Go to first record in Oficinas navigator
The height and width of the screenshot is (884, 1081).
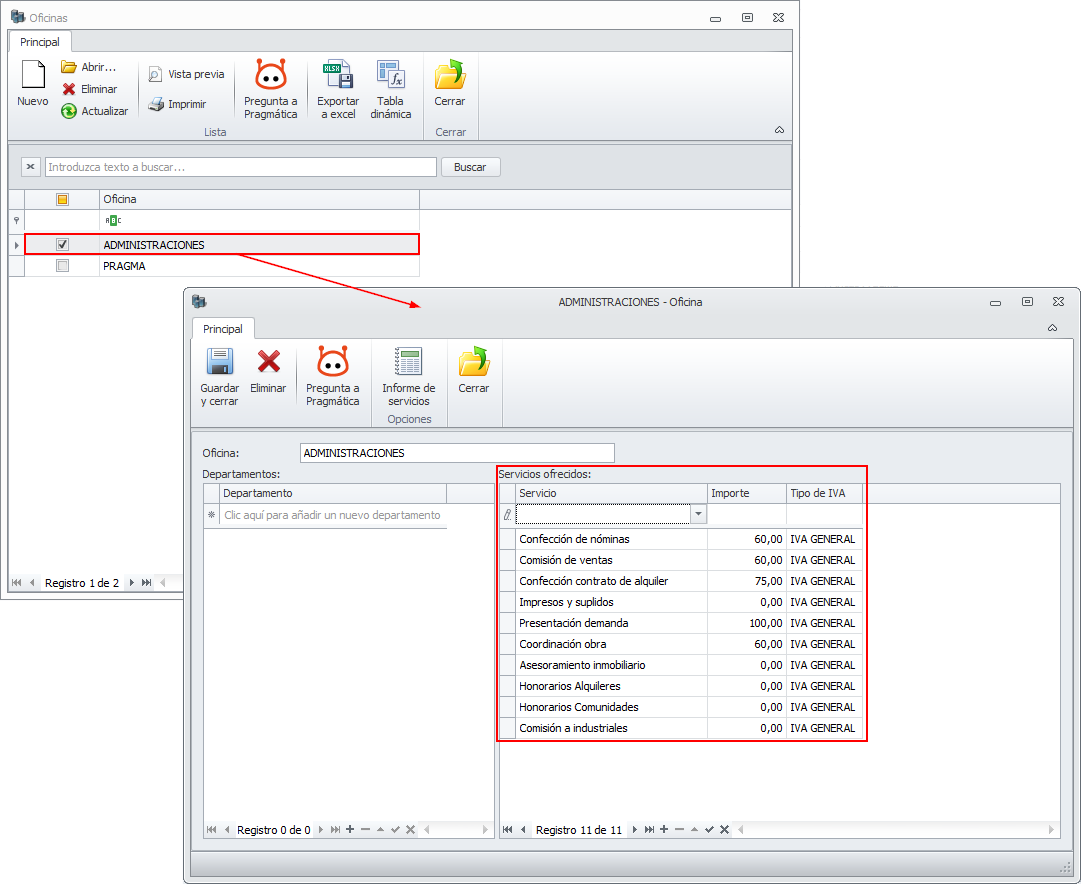coord(17,583)
